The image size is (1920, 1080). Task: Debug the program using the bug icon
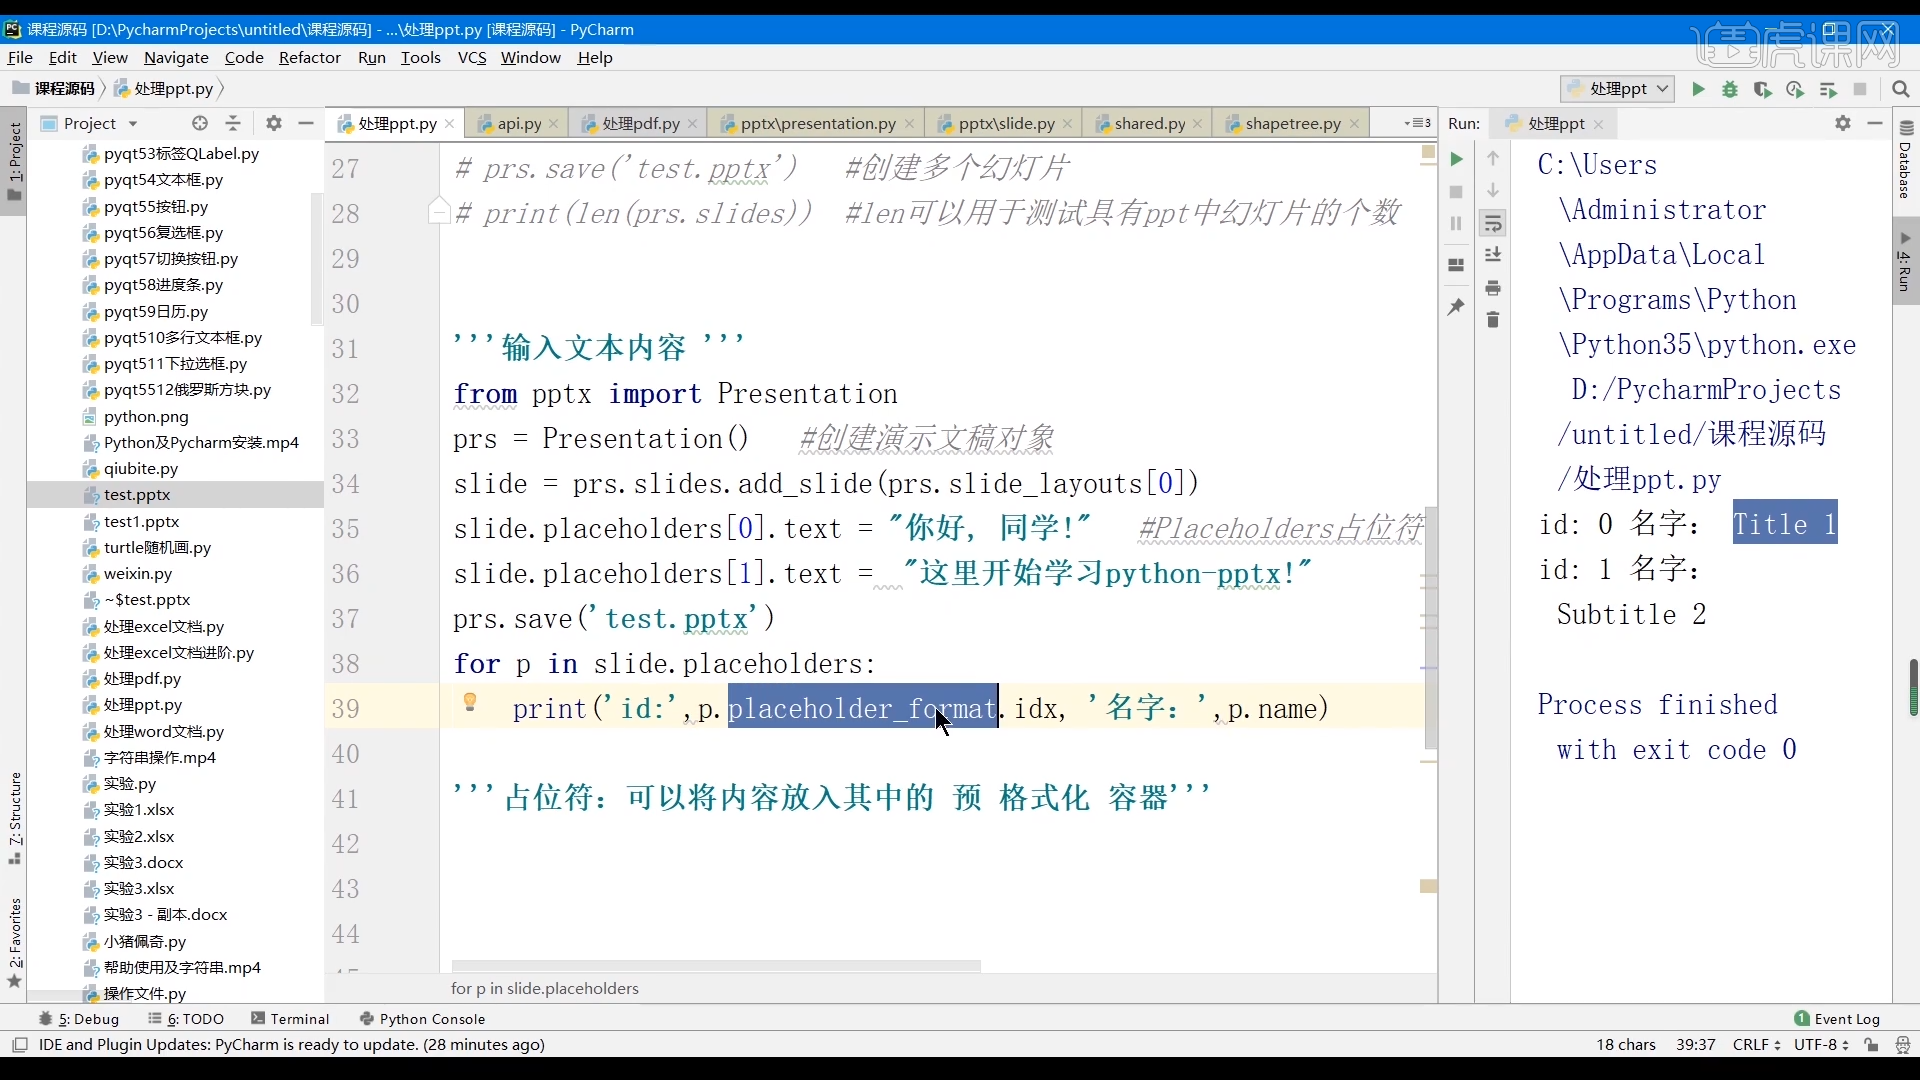tap(1731, 90)
